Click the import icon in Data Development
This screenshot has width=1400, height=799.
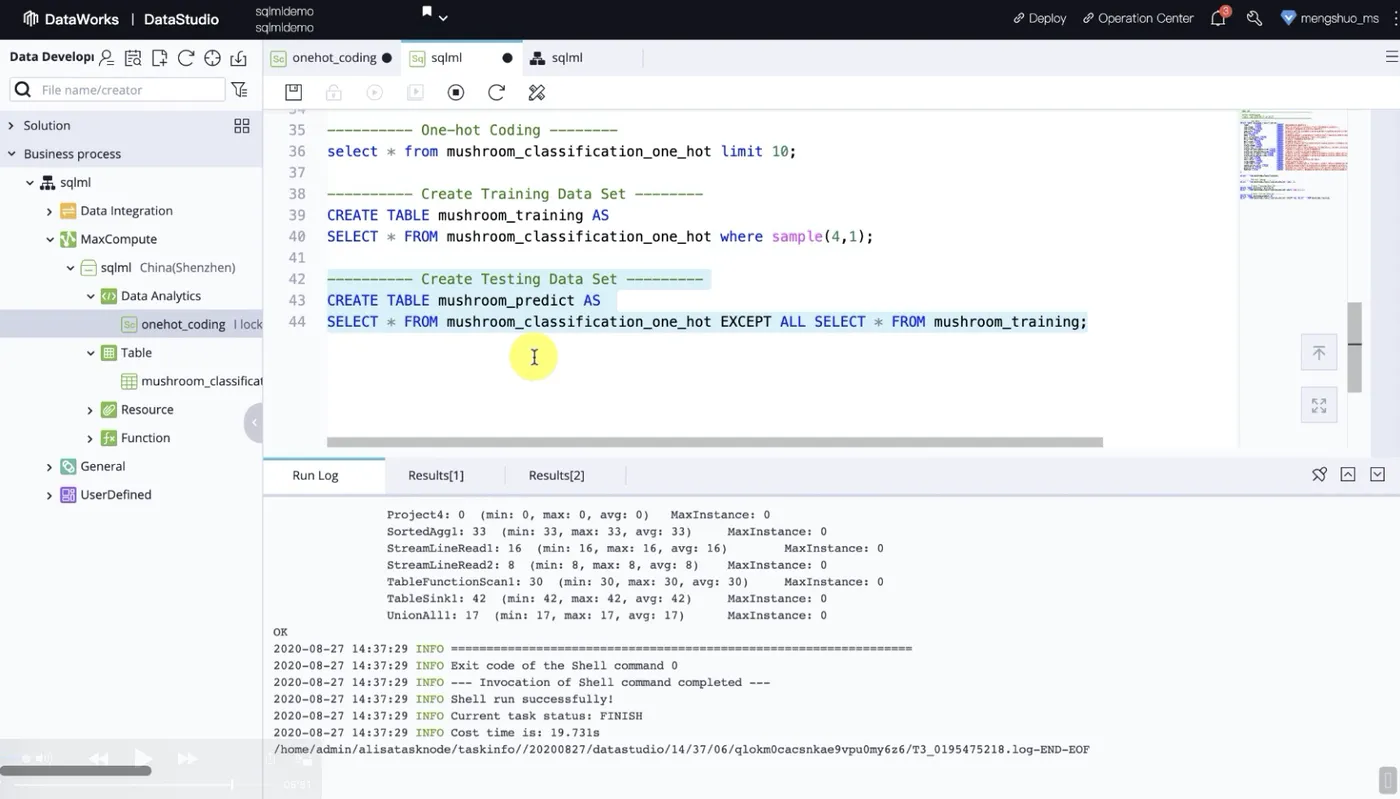pos(238,58)
